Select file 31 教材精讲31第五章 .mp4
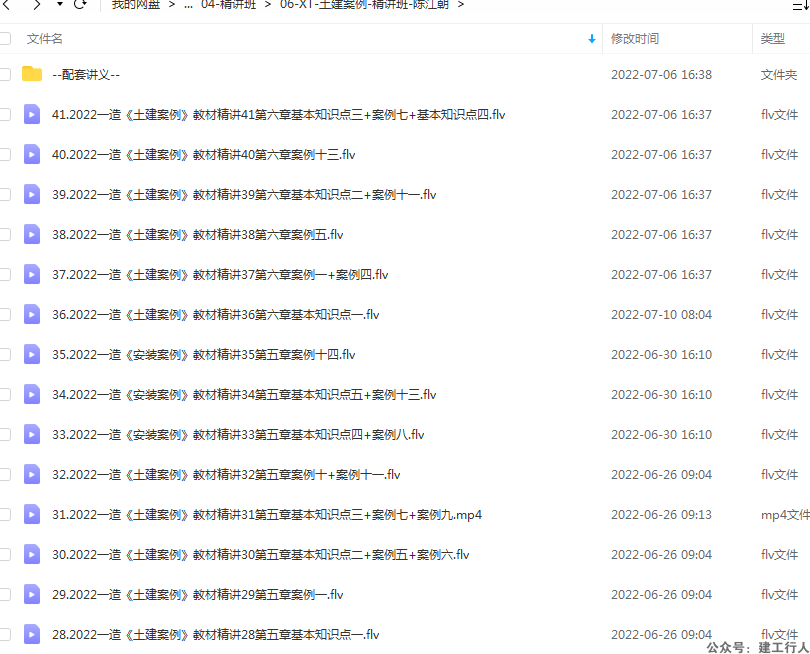Screen dimensions: 810x654 click(267, 515)
